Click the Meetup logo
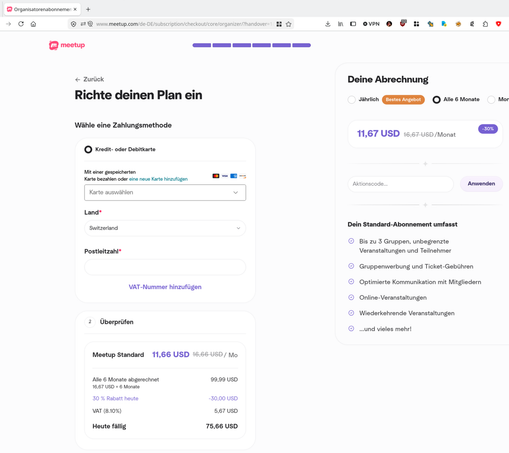 tap(67, 45)
